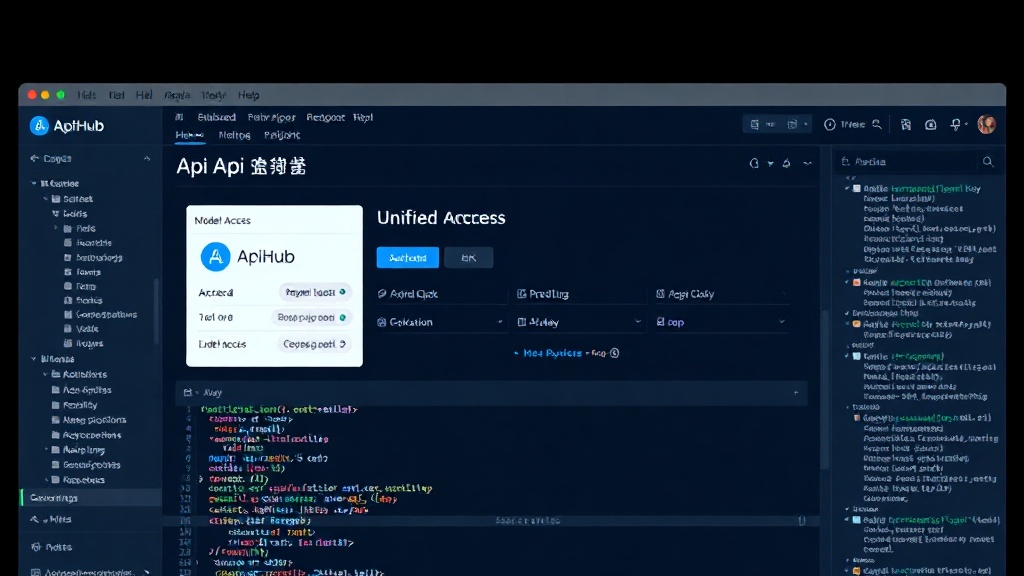Click the main content vertical scrollbar
1024x576 pixels.
(x=825, y=390)
